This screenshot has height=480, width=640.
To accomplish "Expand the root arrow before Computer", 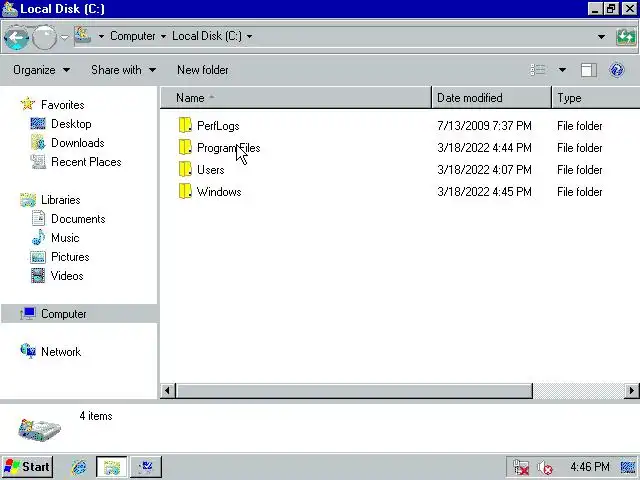I will (x=101, y=36).
